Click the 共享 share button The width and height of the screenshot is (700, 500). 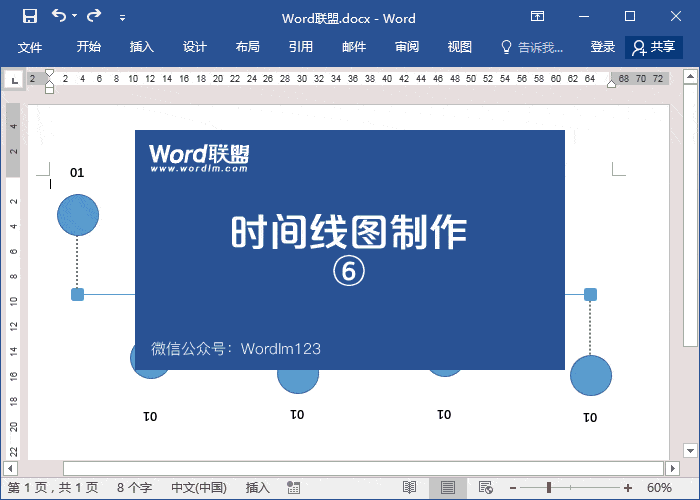click(654, 47)
